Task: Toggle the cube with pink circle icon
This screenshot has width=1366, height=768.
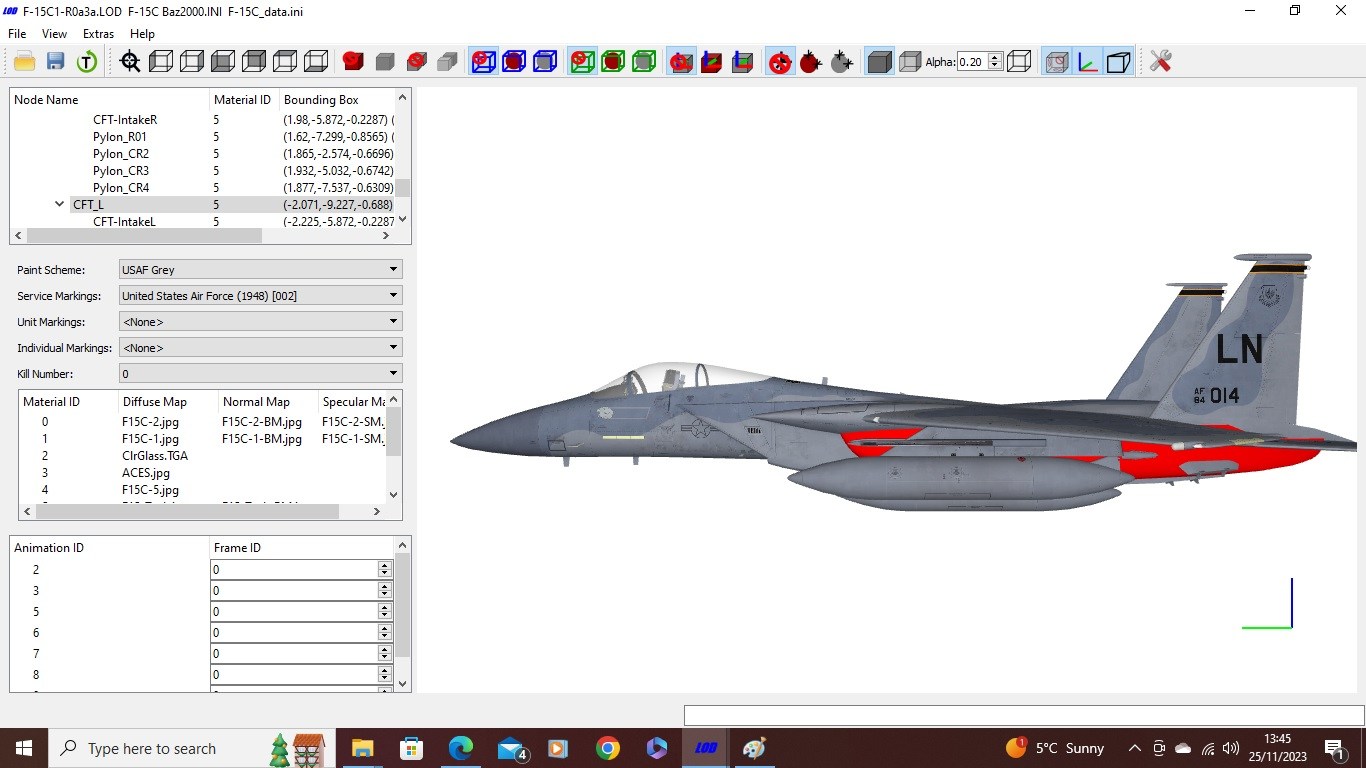Action: click(x=1057, y=62)
